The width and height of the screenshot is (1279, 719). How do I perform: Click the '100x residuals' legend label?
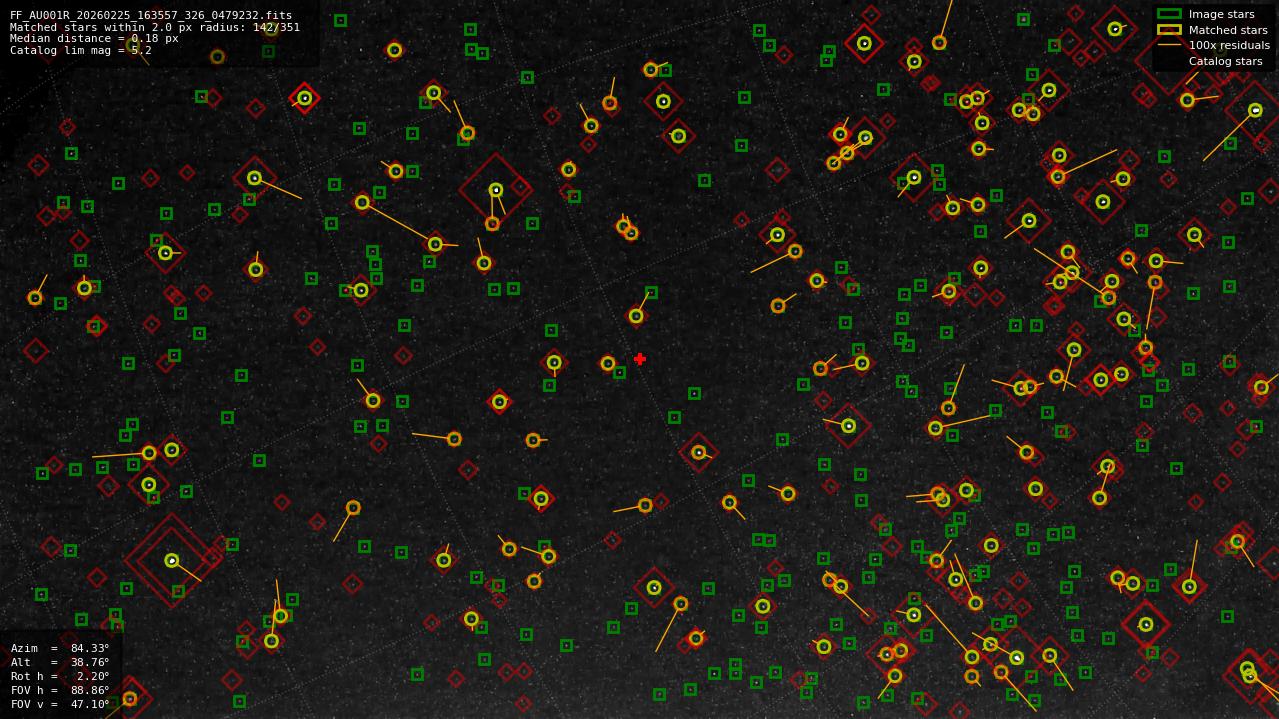click(x=1229, y=45)
